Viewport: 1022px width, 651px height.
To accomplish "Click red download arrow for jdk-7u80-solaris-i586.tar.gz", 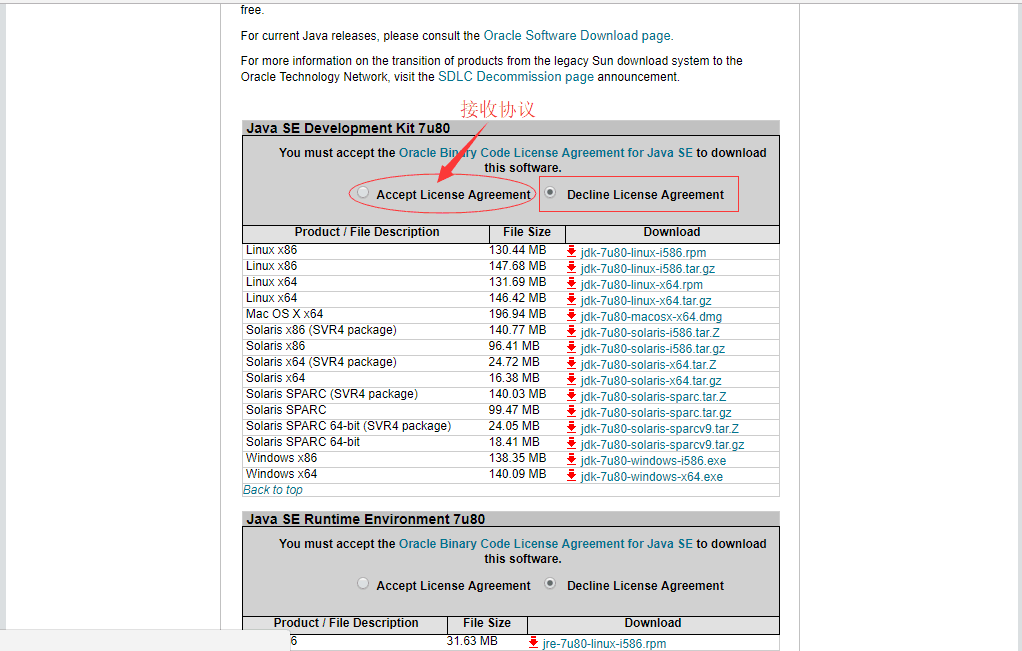I will pyautogui.click(x=572, y=347).
